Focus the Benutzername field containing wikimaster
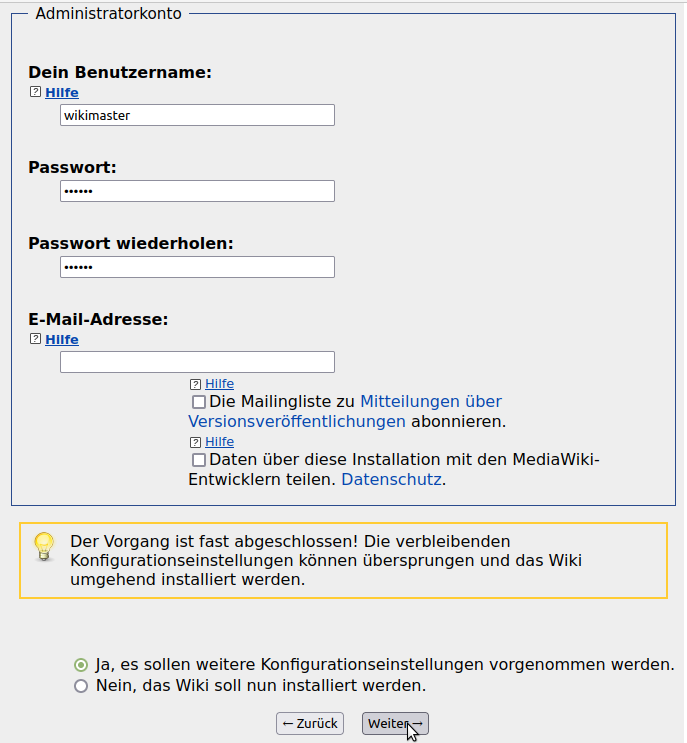This screenshot has height=743, width=687. click(197, 115)
